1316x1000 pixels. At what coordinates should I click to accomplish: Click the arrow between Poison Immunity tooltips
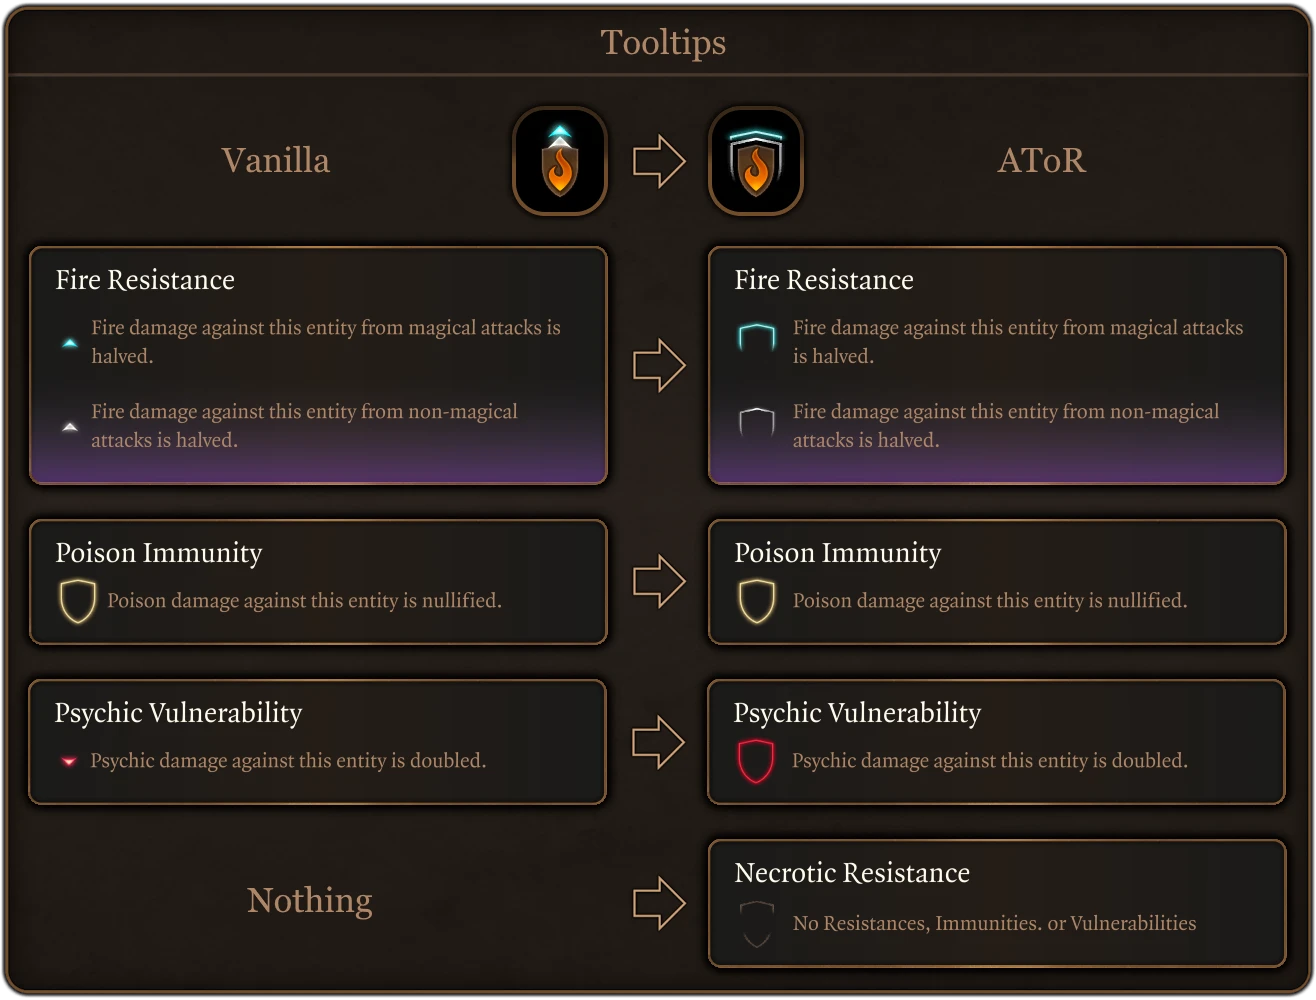click(659, 581)
